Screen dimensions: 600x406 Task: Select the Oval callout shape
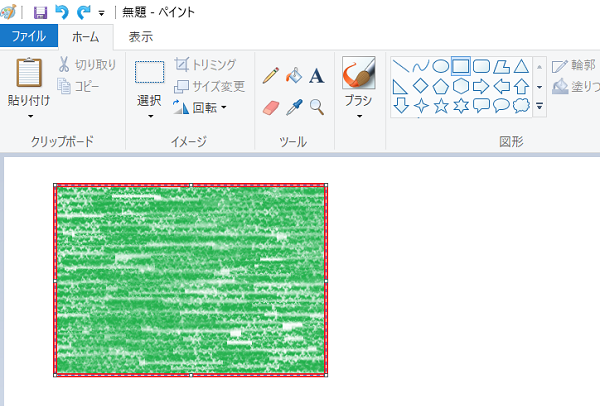point(501,105)
